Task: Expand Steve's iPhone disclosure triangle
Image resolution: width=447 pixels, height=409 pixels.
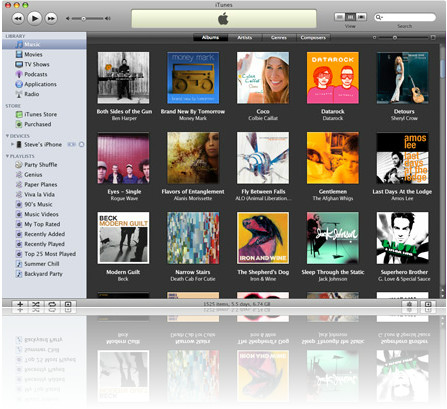Action: [x=13, y=144]
